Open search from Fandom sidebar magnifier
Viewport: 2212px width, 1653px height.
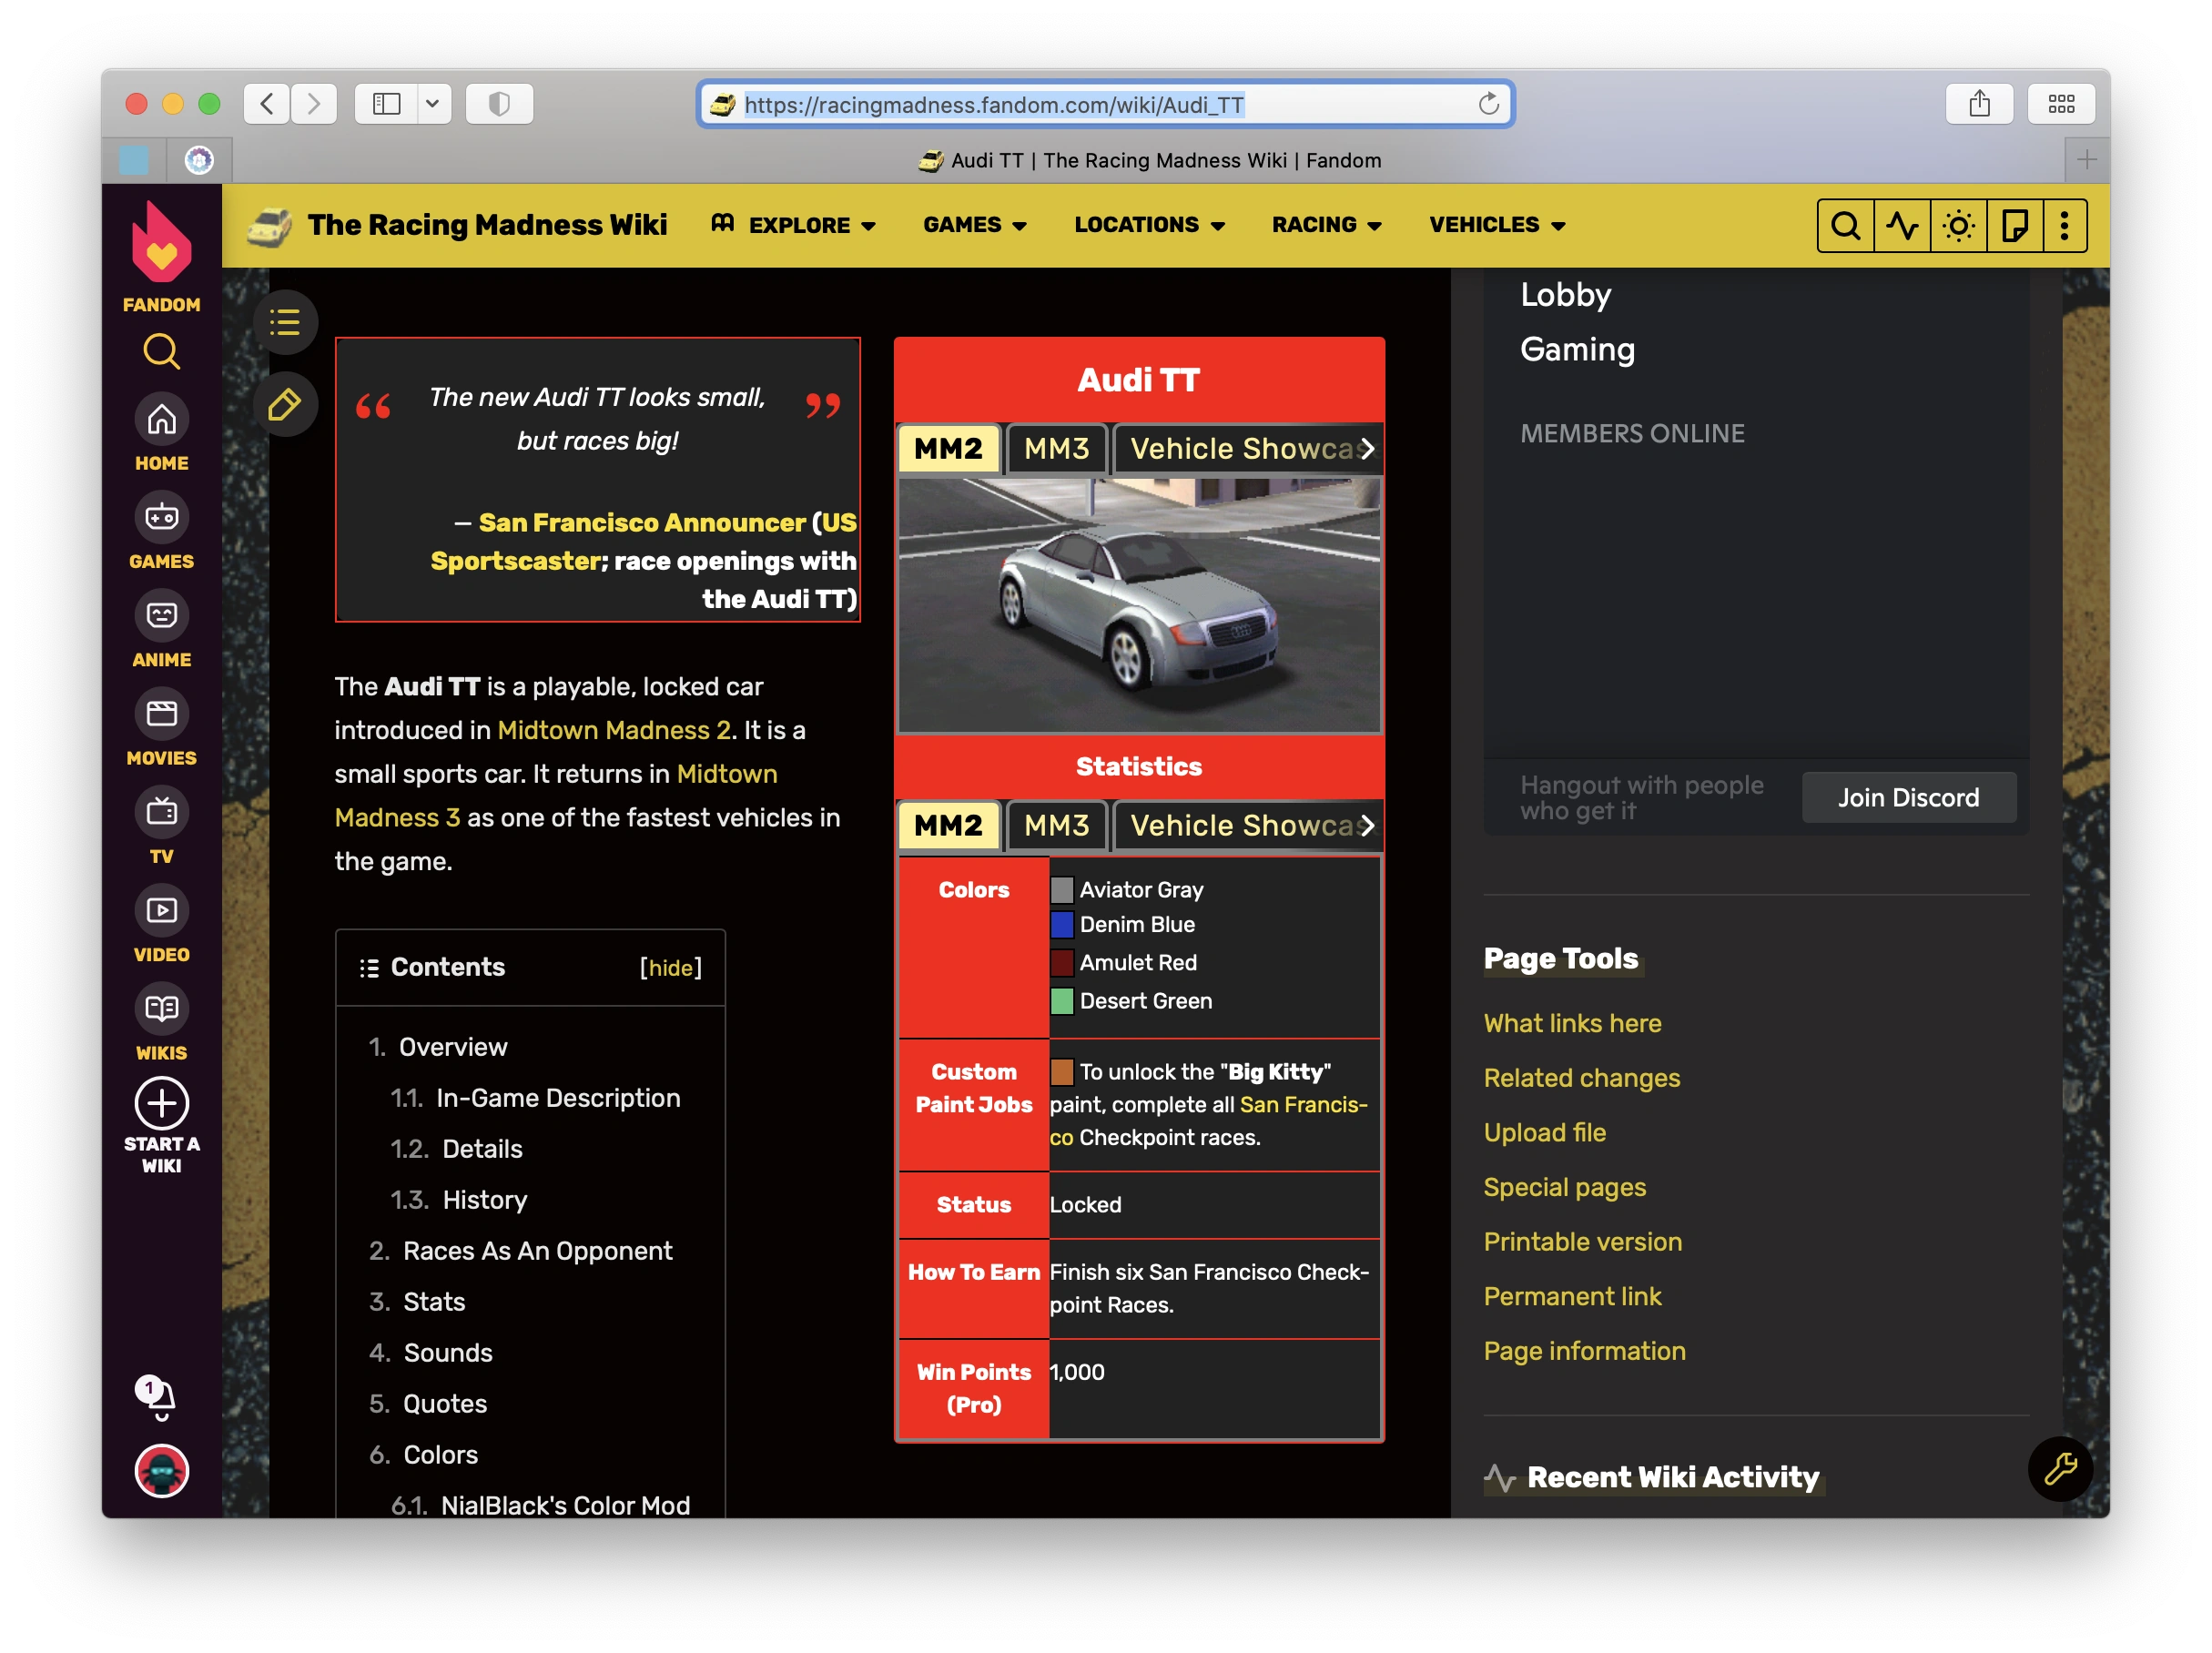tap(161, 352)
